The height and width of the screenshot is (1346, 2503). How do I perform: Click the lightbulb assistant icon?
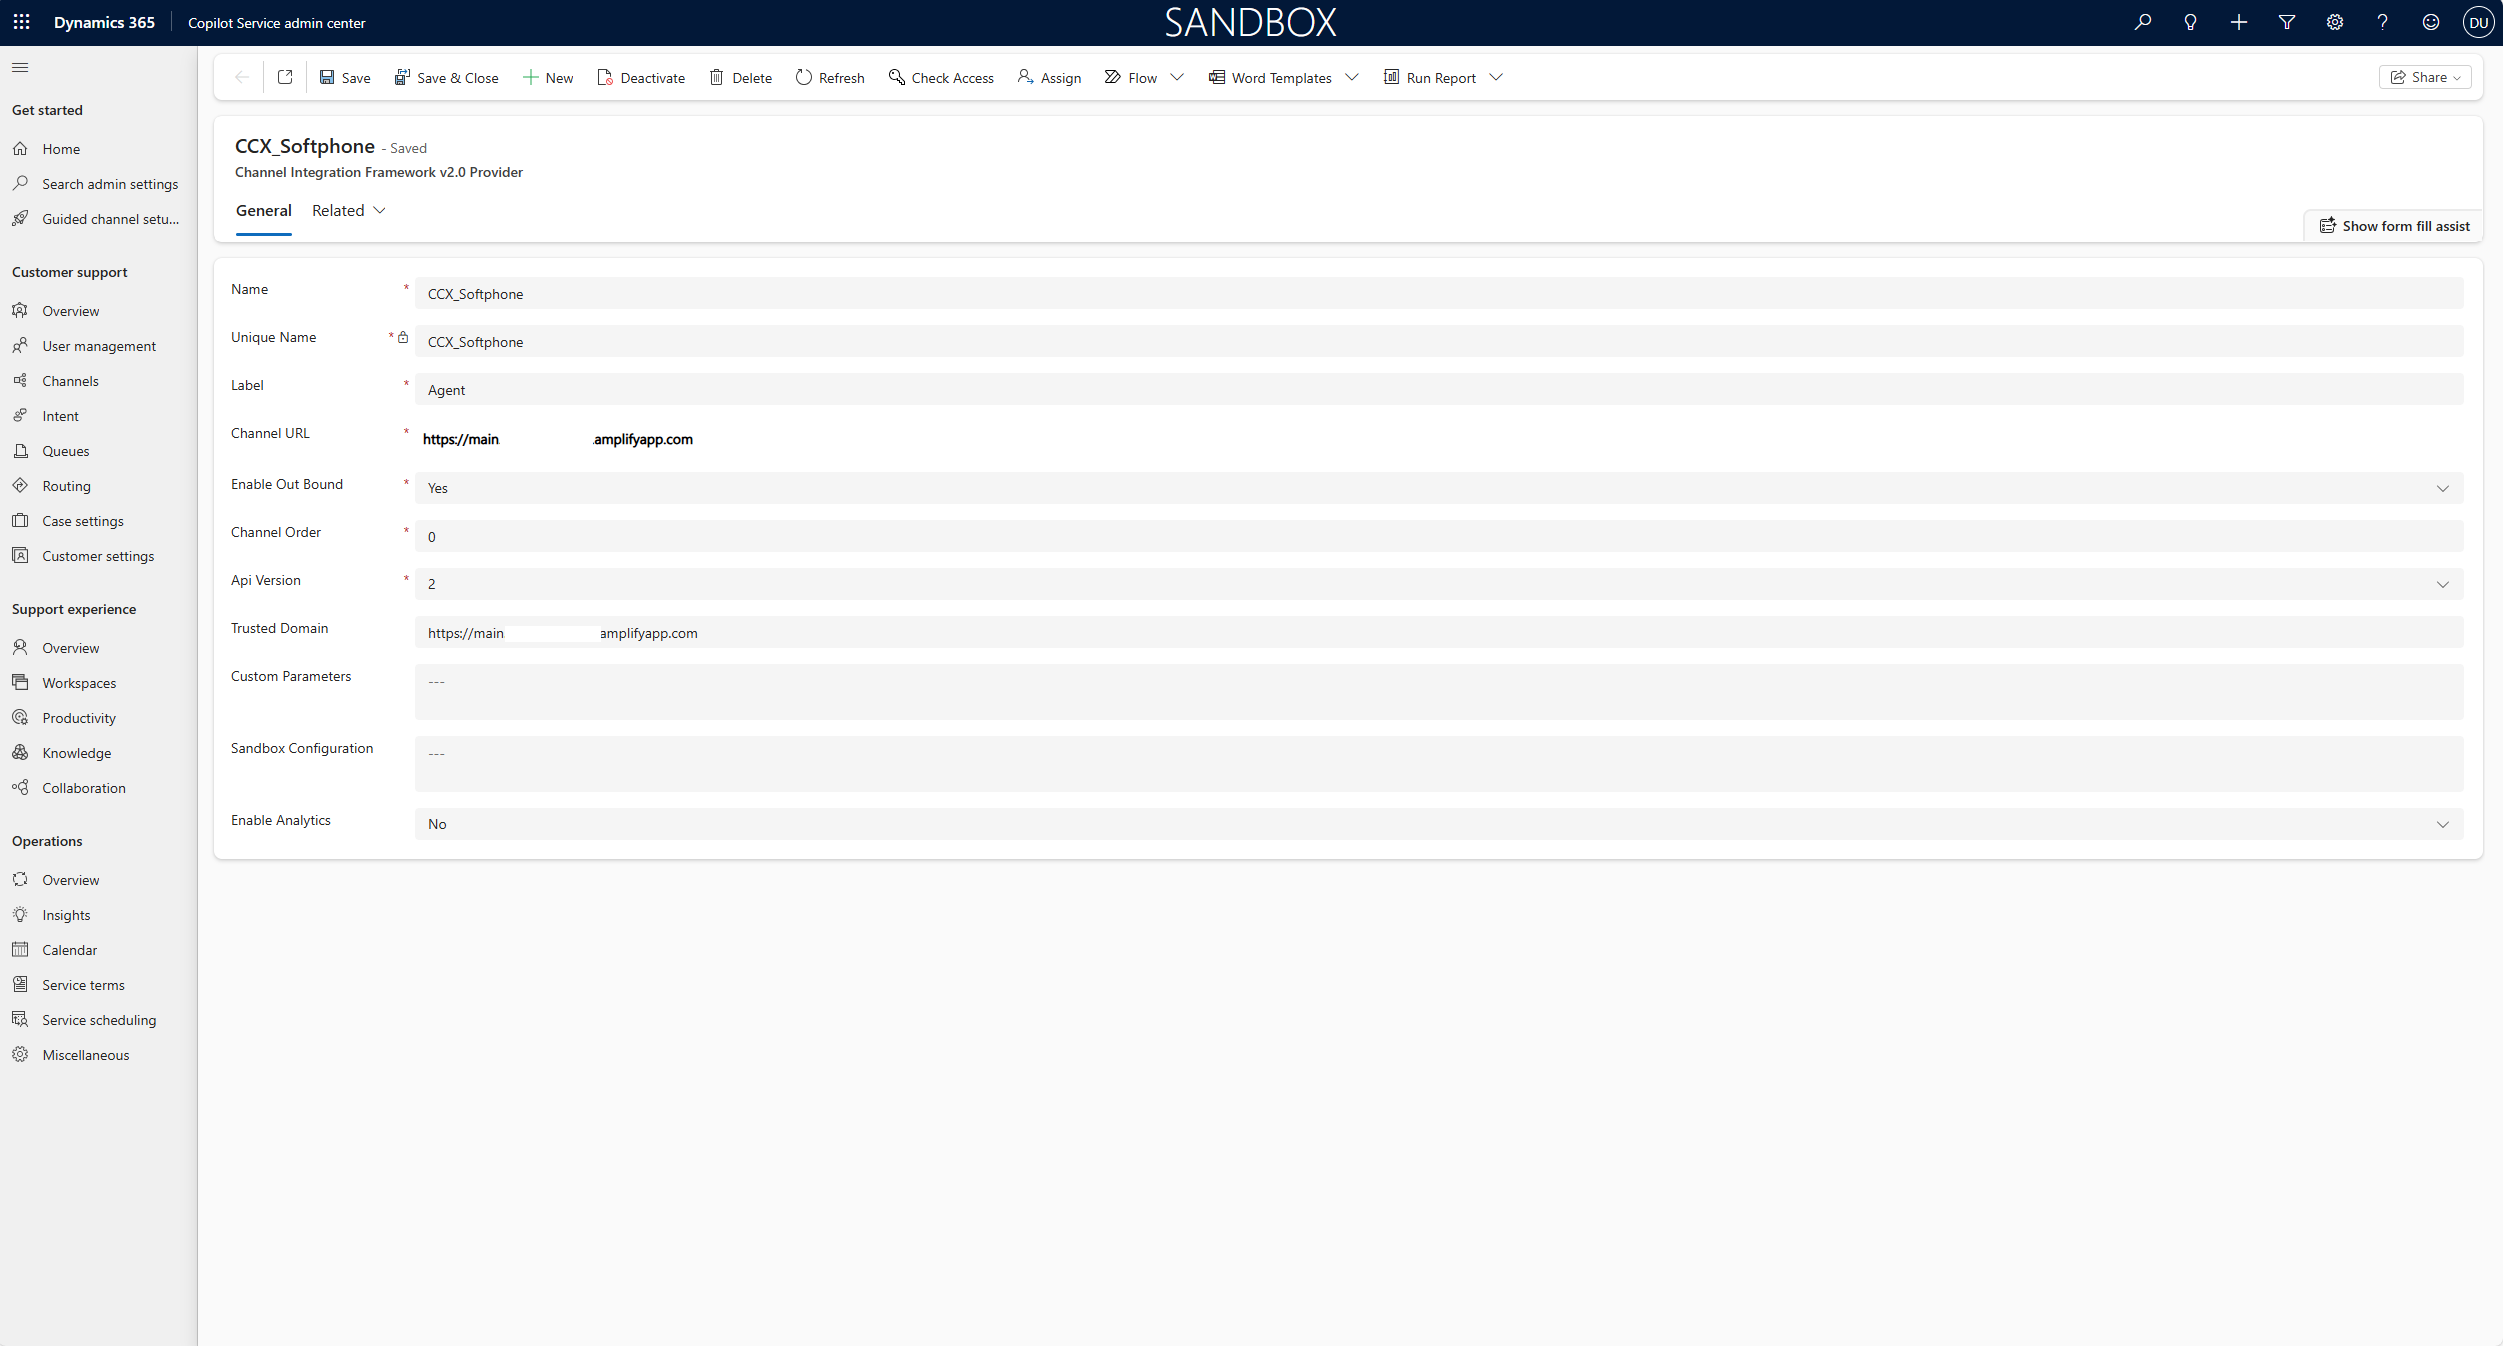(x=2190, y=22)
